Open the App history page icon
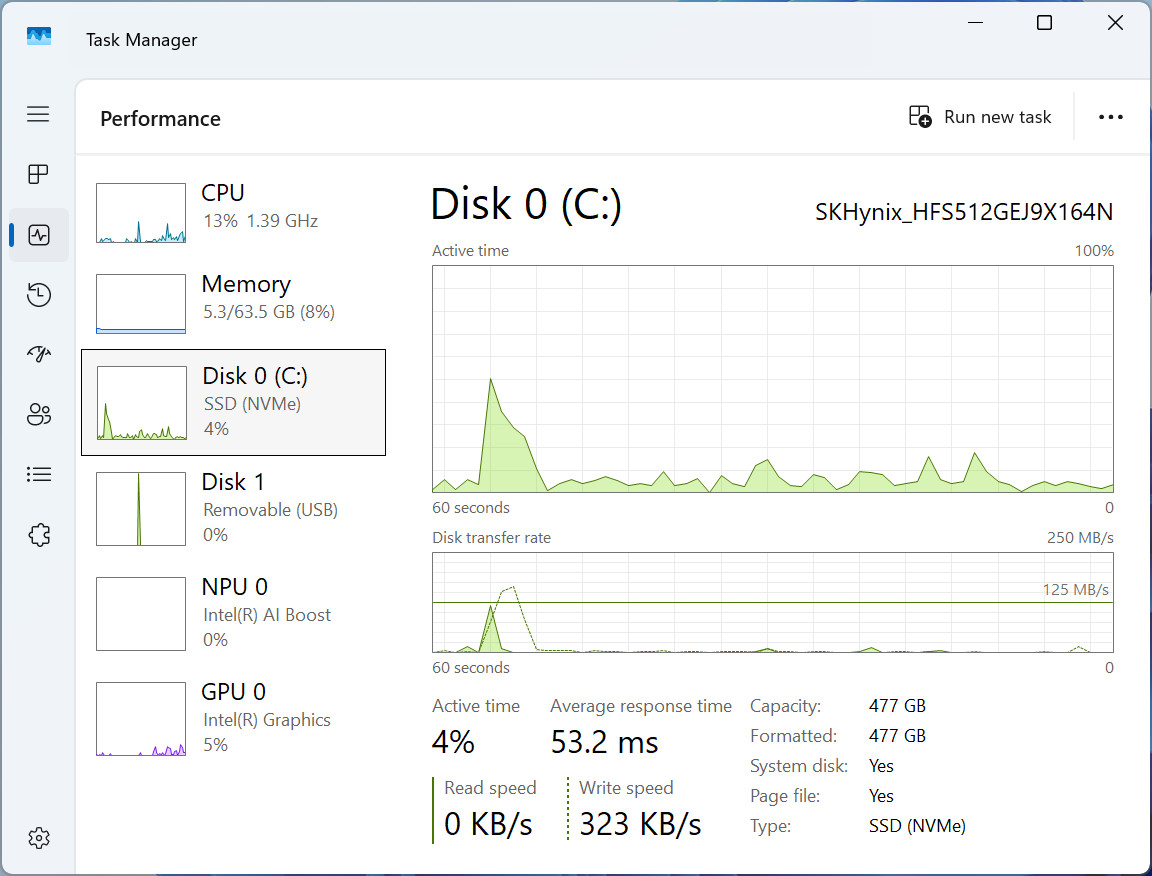The width and height of the screenshot is (1152, 876). pos(39,295)
